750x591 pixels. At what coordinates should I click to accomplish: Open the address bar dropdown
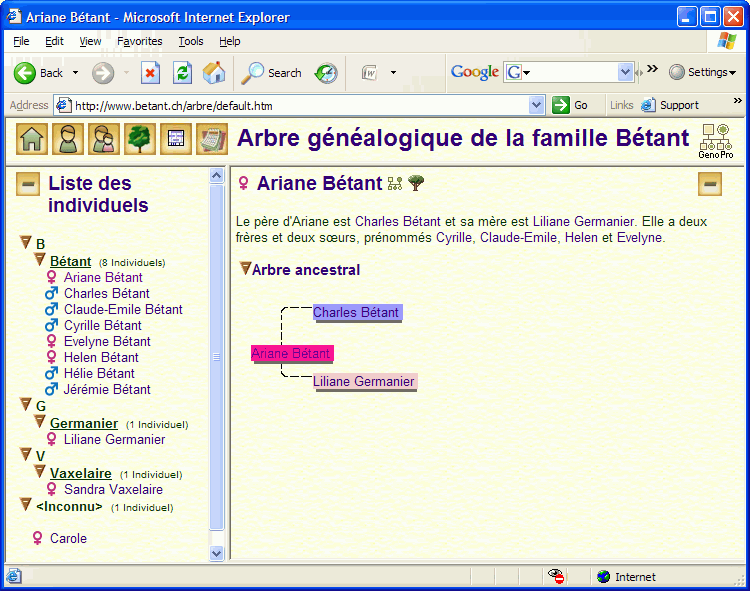[x=537, y=105]
